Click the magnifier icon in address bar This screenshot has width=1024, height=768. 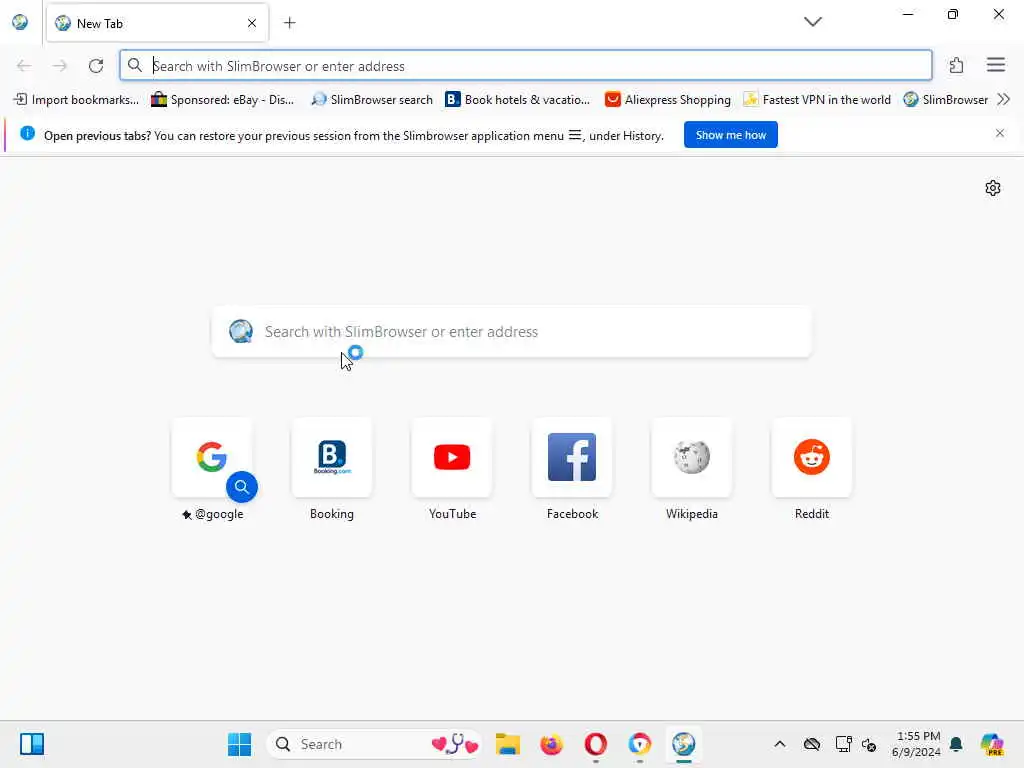[x=135, y=65]
